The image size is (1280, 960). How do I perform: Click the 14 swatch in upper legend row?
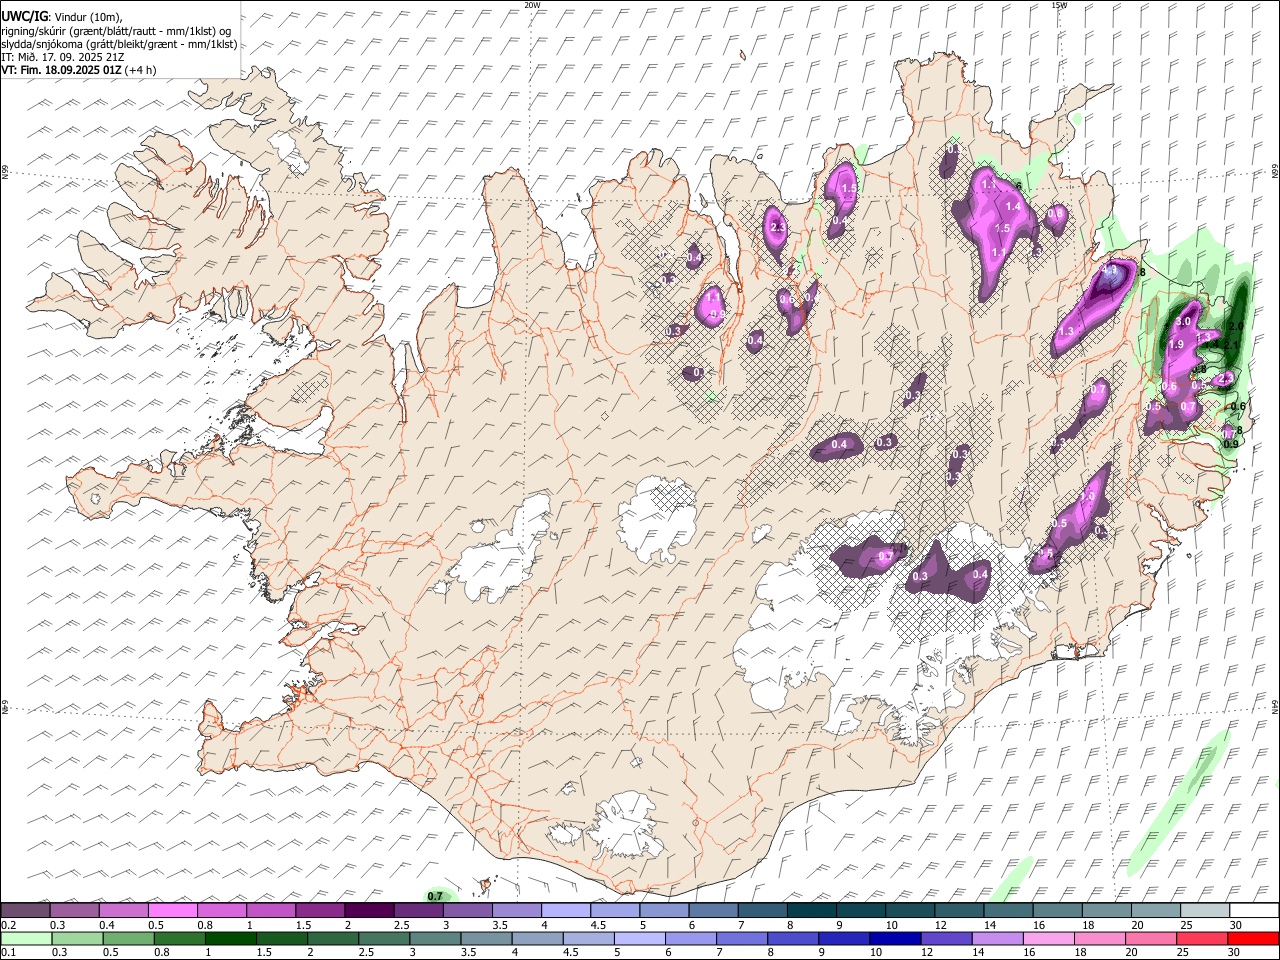1008,911
